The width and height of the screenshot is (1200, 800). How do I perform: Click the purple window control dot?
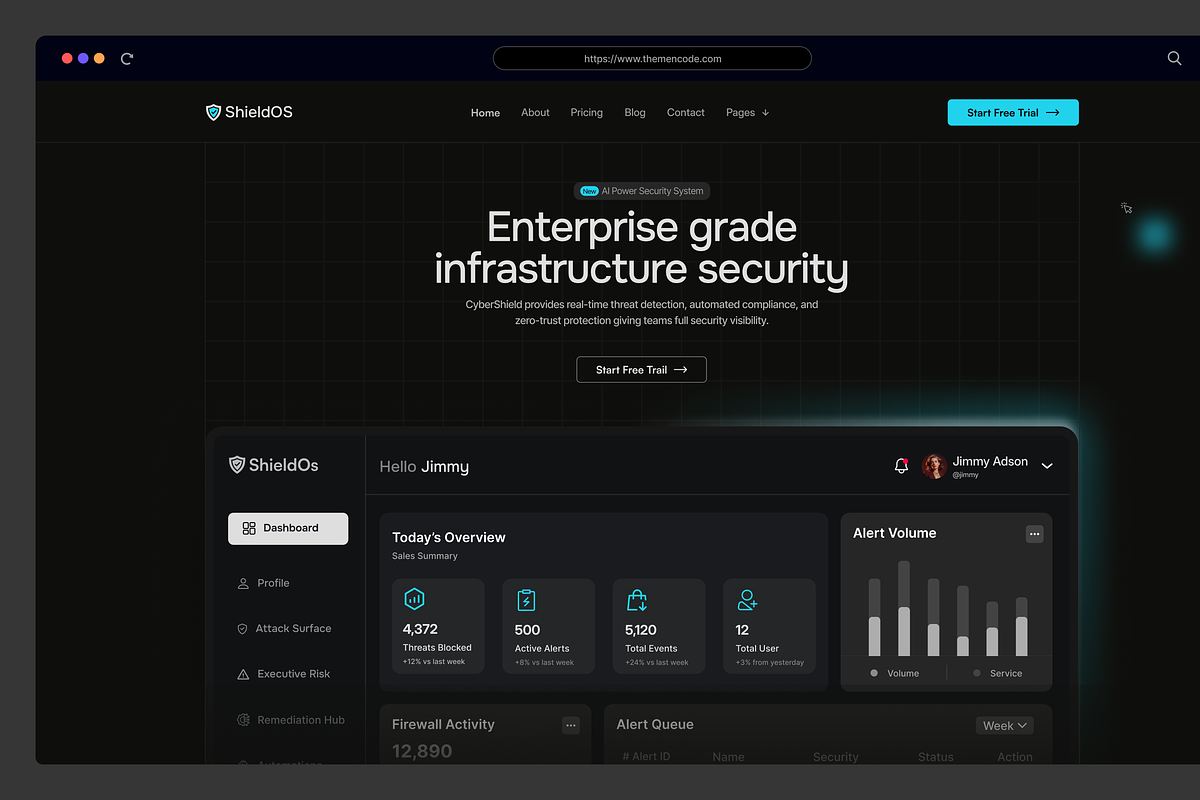coord(83,59)
